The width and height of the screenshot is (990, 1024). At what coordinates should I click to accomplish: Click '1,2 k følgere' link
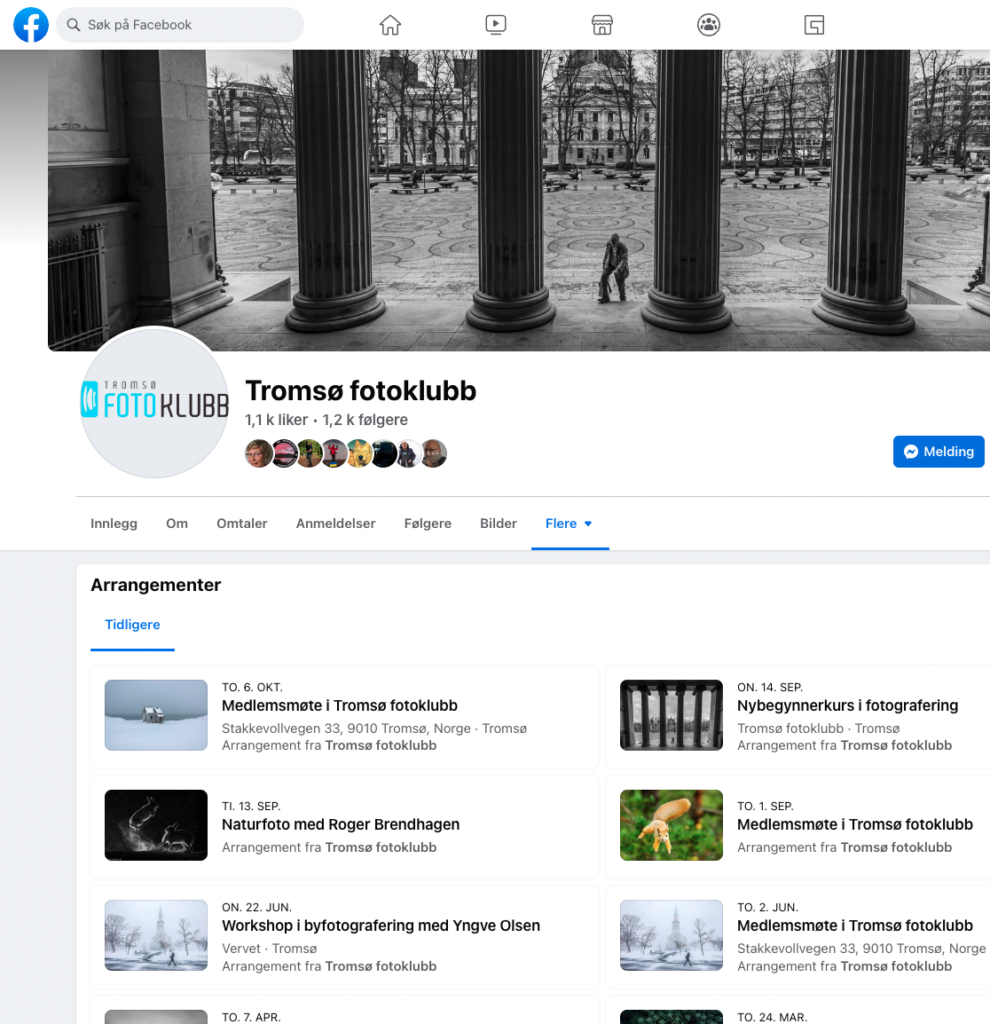pos(365,419)
